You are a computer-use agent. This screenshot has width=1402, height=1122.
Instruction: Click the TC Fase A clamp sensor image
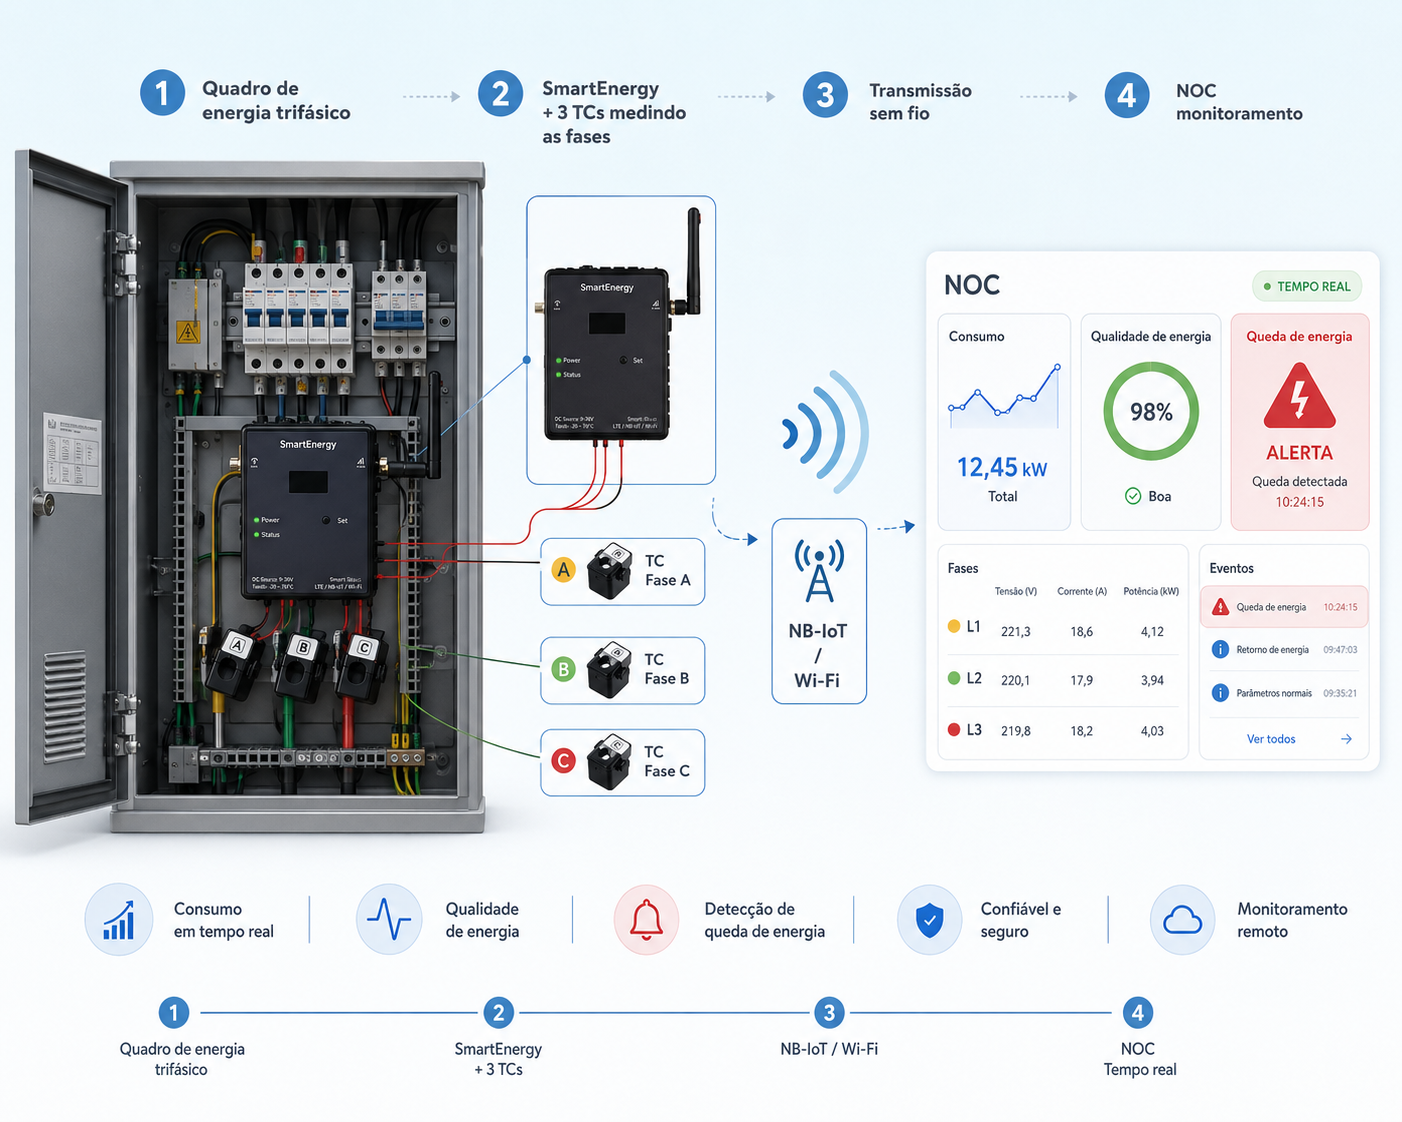(x=610, y=571)
